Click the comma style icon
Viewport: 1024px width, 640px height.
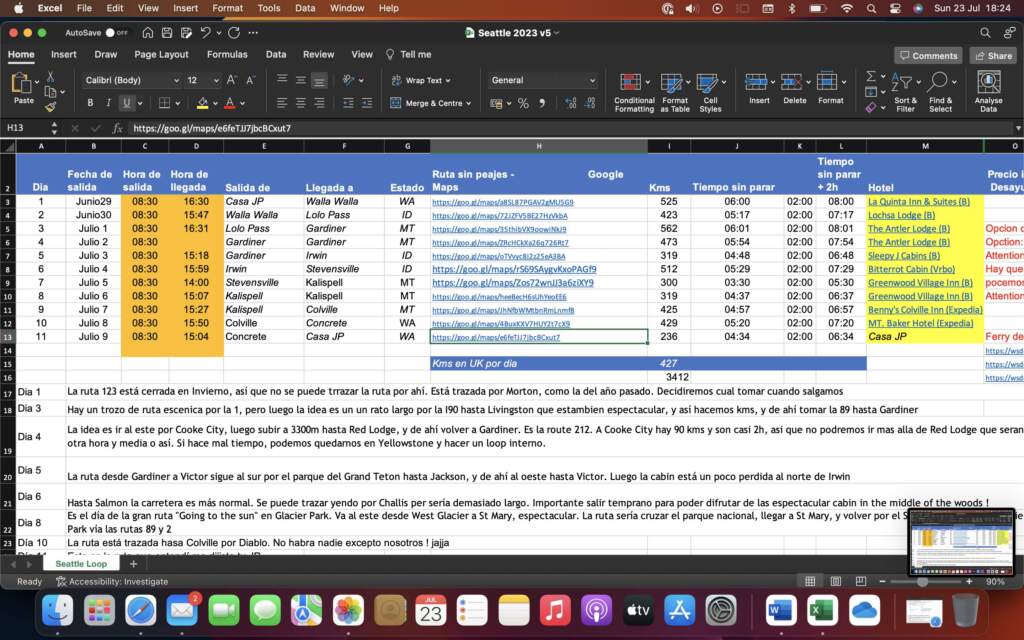[542, 103]
